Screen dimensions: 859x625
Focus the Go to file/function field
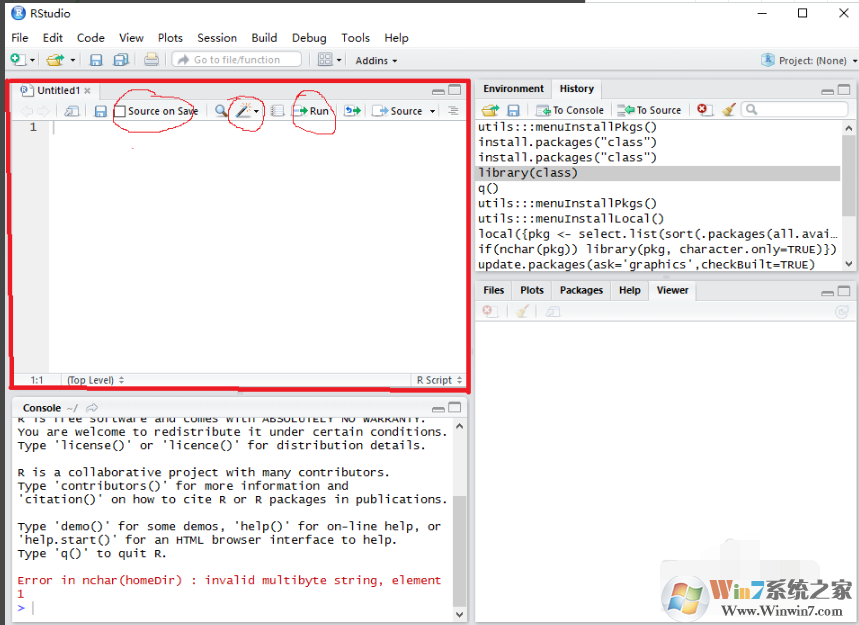click(x=237, y=60)
